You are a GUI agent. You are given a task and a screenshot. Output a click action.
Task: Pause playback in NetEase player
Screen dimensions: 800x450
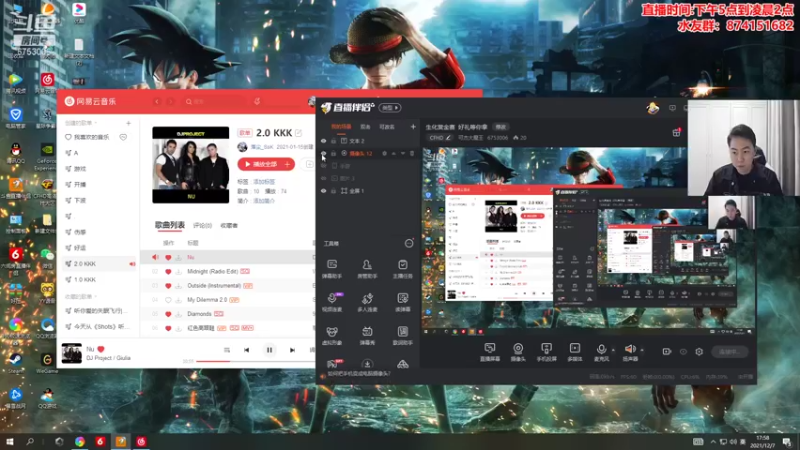pos(269,350)
